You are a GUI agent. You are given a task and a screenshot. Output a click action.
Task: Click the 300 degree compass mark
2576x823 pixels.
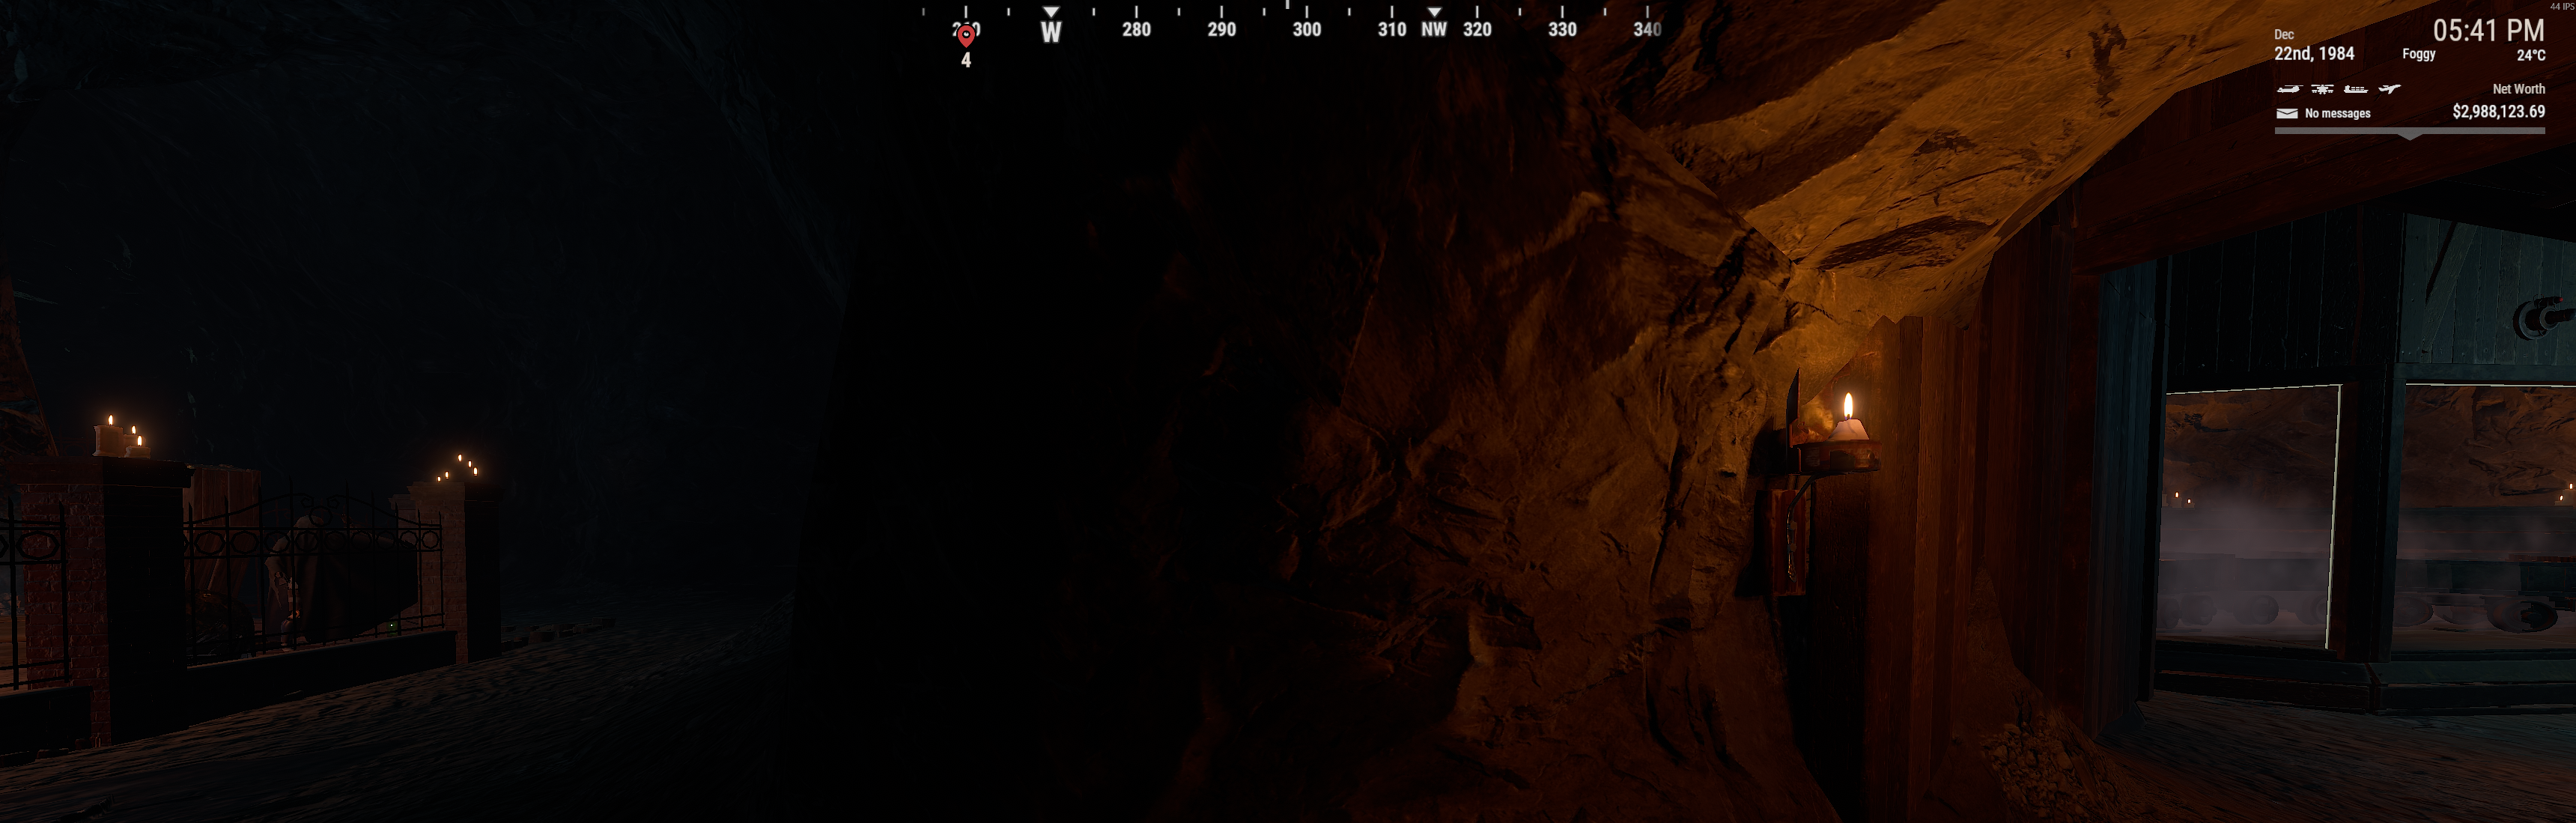click(1307, 30)
